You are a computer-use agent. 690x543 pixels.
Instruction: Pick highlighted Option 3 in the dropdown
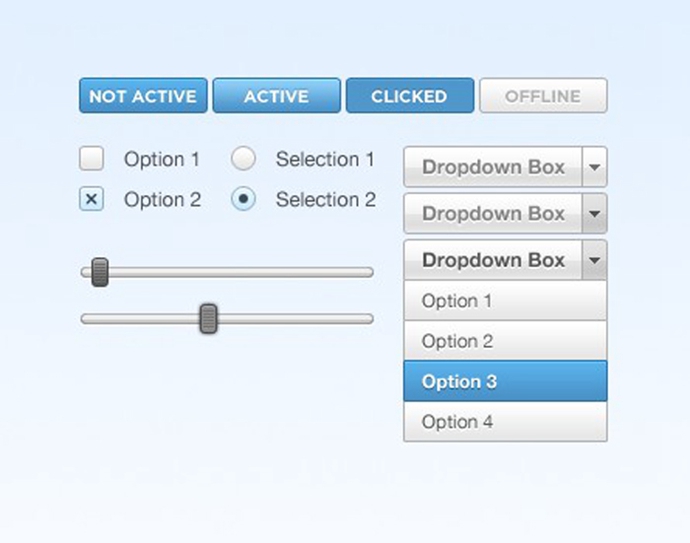[505, 381]
